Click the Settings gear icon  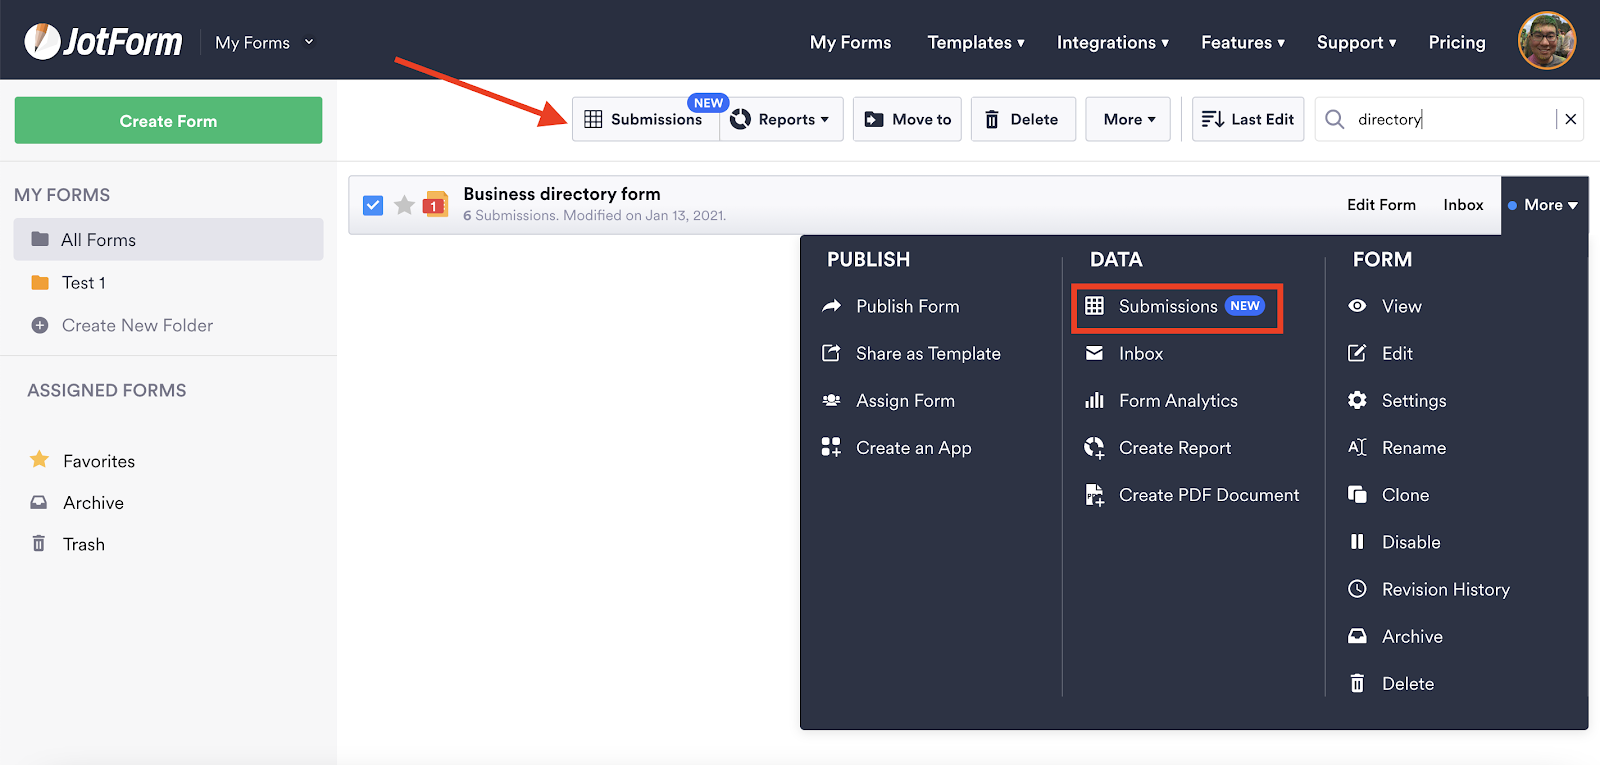click(x=1357, y=400)
